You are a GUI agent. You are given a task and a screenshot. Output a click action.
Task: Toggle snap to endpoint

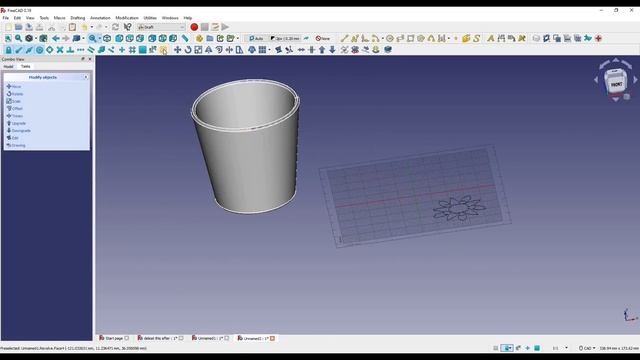point(18,50)
